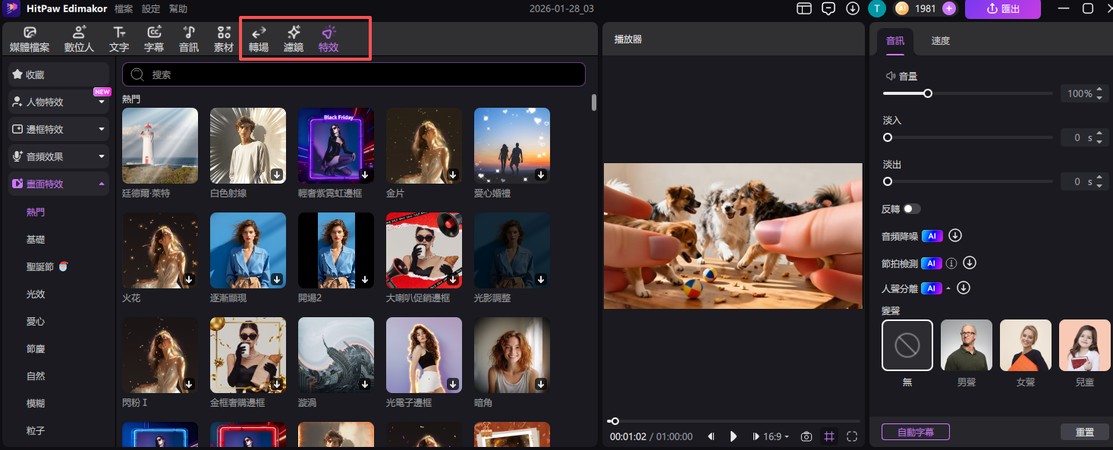Open the 音訊 audio library panel
The image size is (1113, 450).
click(x=189, y=39)
